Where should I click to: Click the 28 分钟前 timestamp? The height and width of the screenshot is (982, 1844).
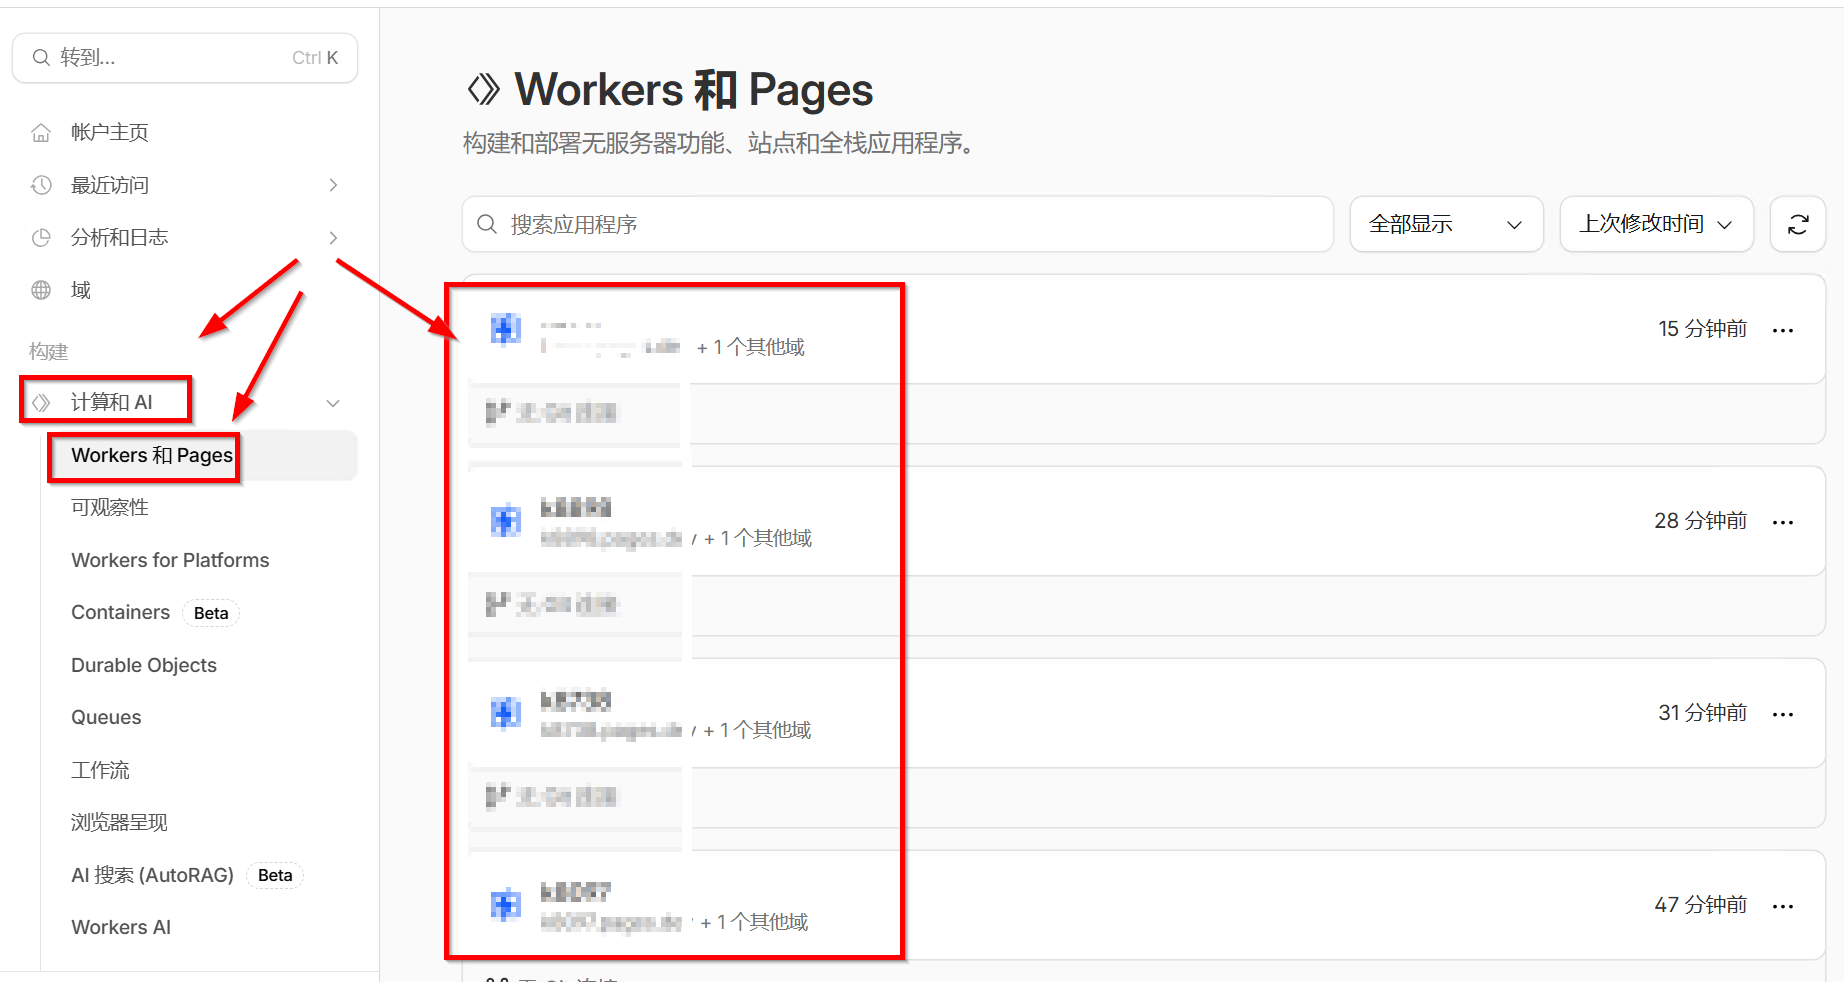1700,521
